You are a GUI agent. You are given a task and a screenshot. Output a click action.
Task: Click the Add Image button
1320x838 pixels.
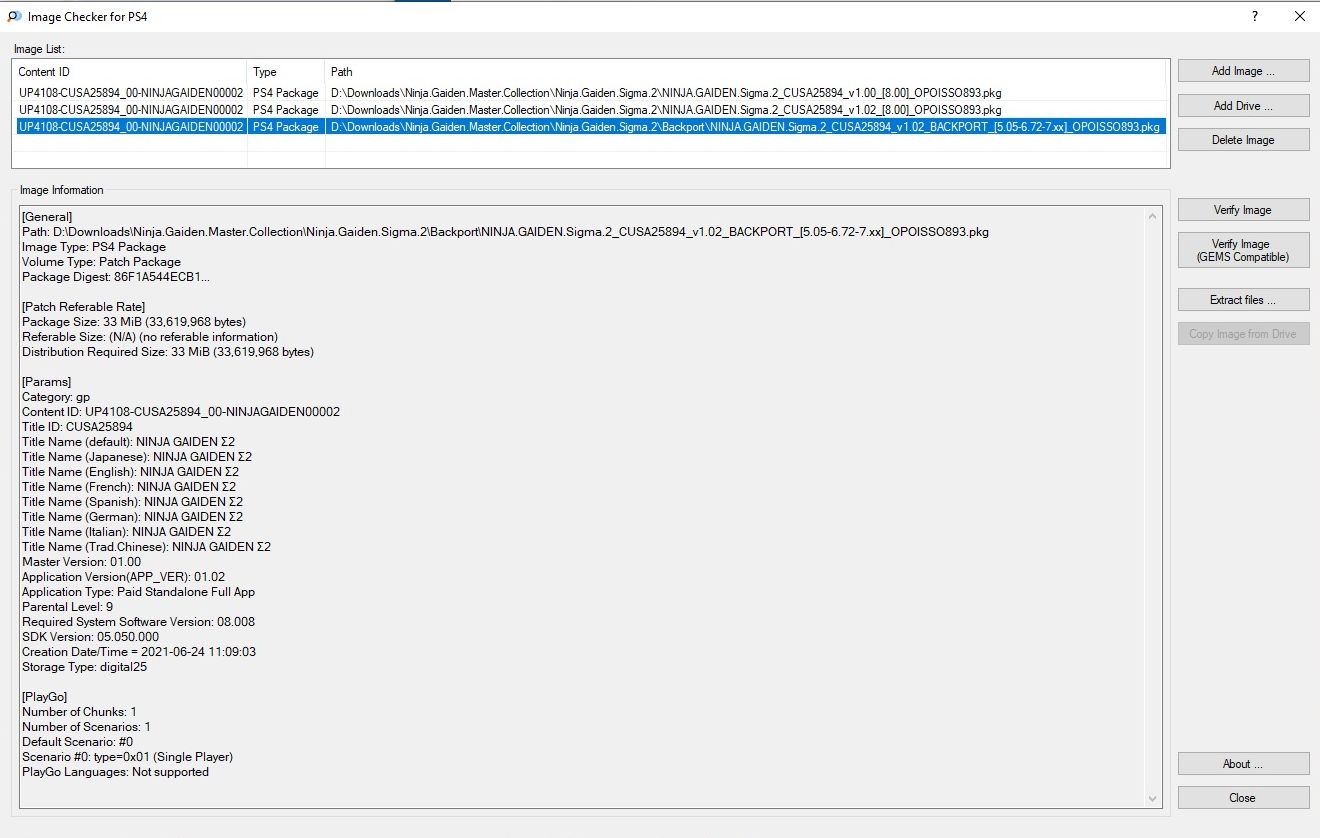click(1243, 71)
